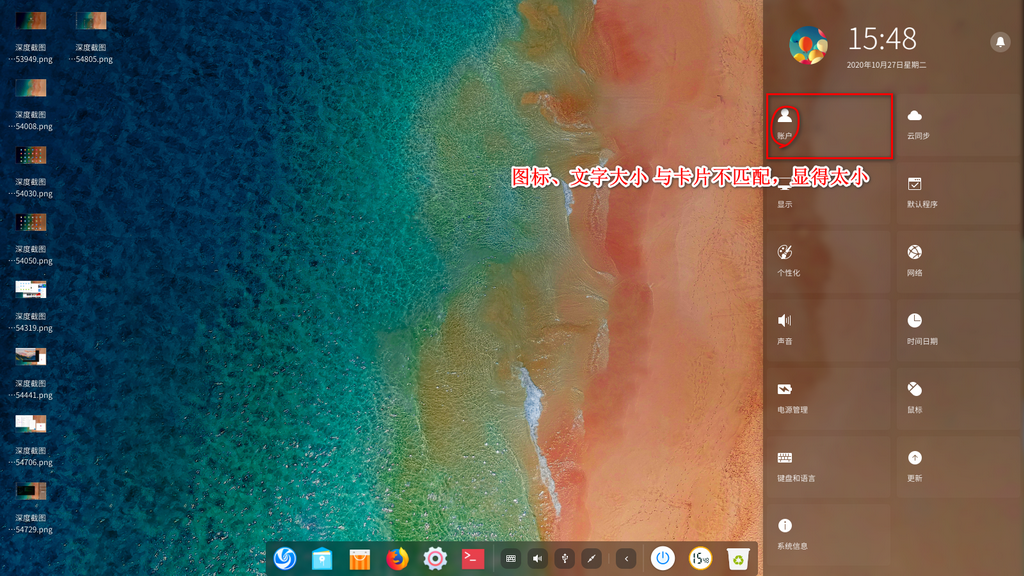The width and height of the screenshot is (1024, 576).
Task: Collapse the dock tray with arrow button
Action: [x=626, y=559]
